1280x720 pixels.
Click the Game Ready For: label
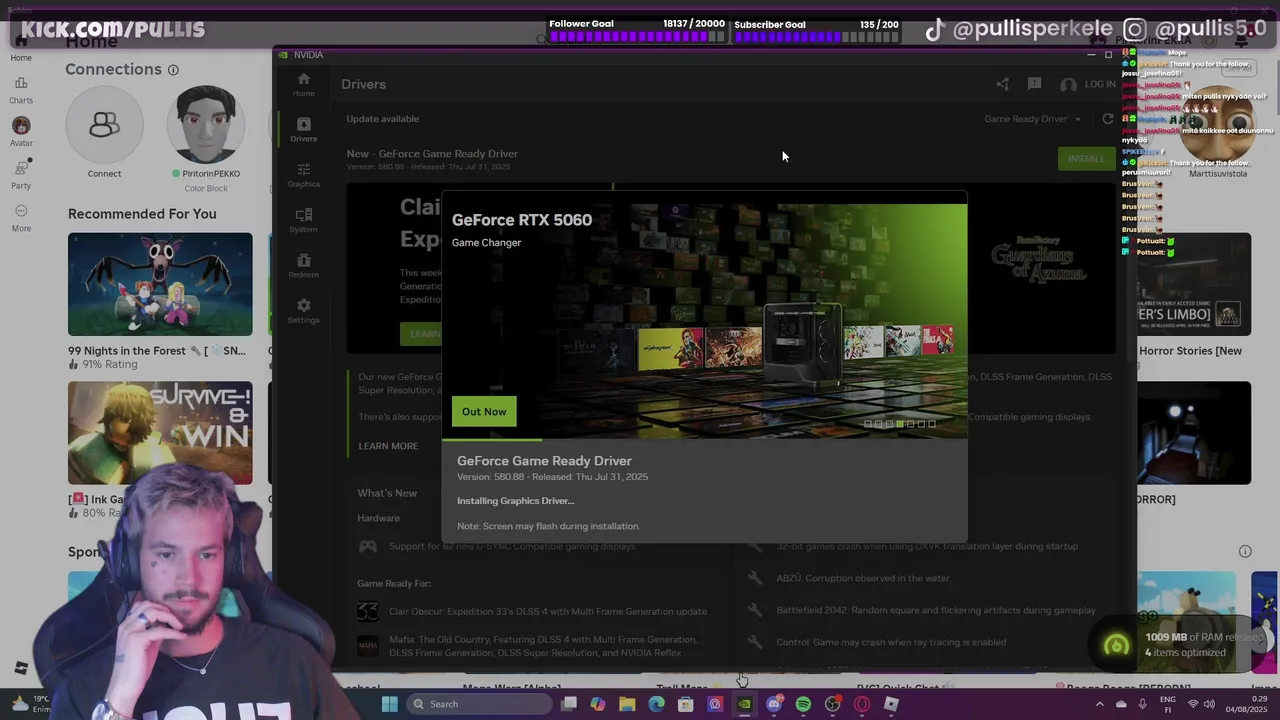[394, 583]
